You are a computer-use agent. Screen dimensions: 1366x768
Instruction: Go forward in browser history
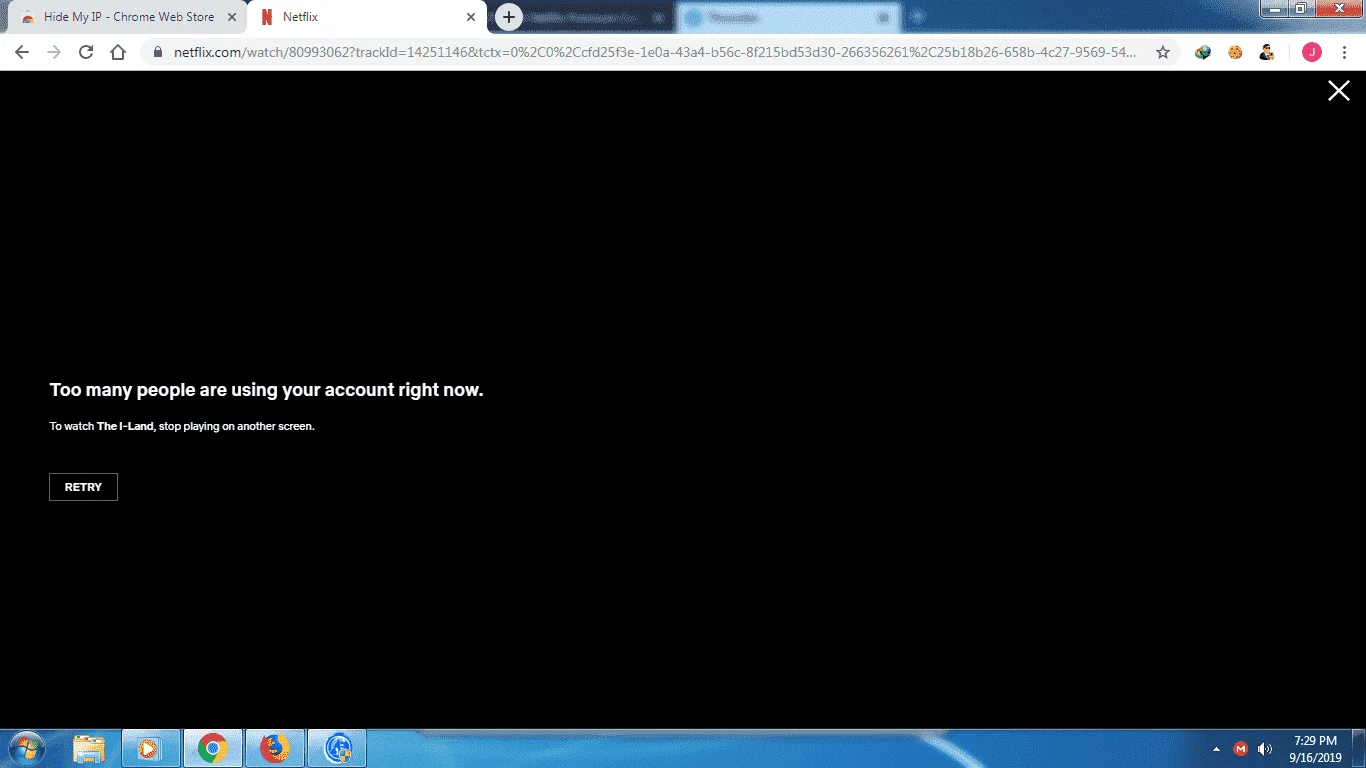pyautogui.click(x=54, y=52)
